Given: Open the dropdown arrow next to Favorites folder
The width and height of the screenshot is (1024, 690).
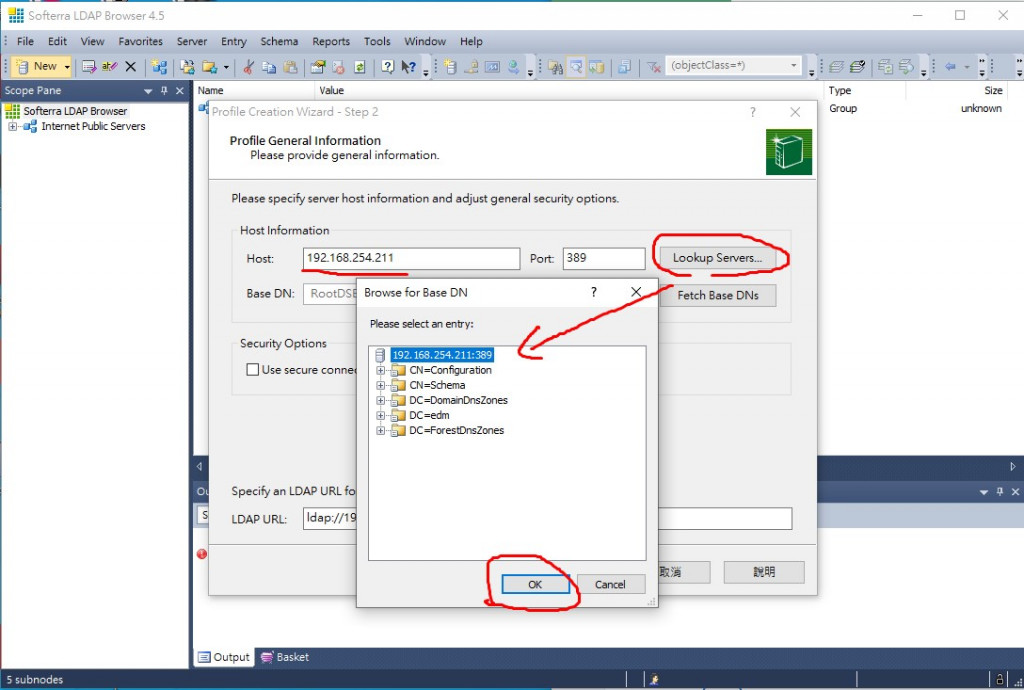Looking at the screenshot, I should pos(226,67).
